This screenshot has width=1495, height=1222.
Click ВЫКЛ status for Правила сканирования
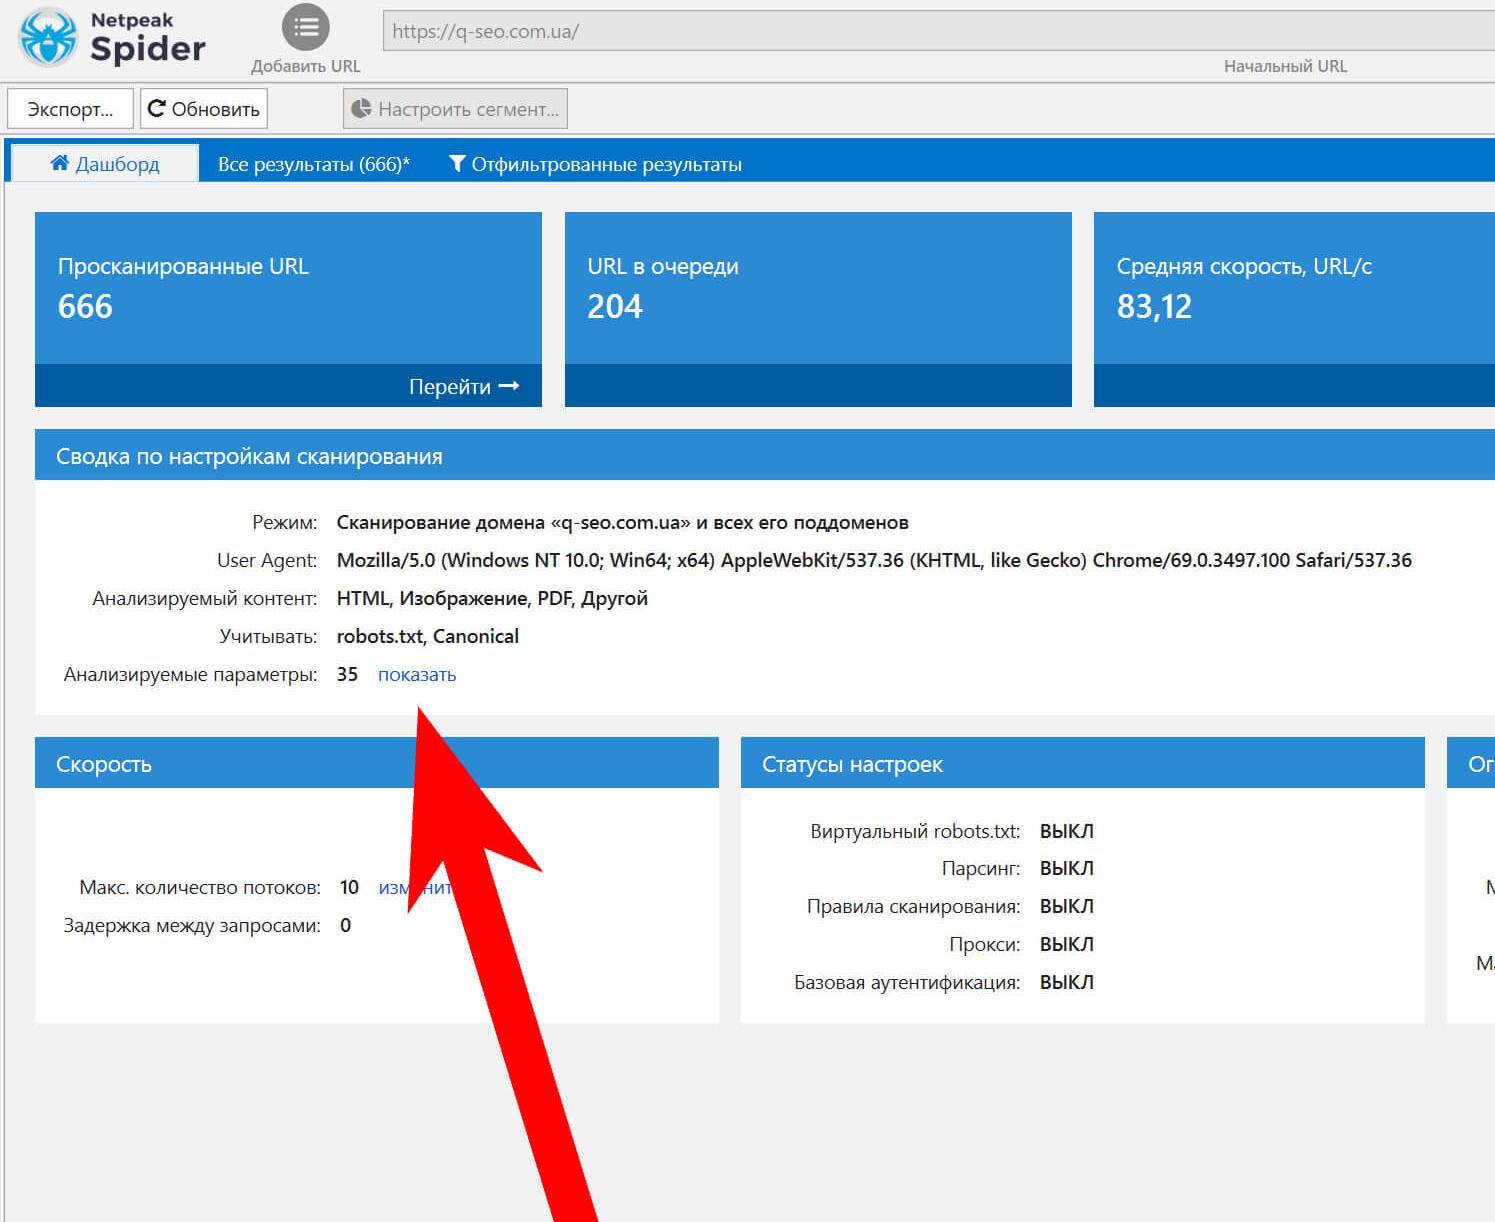point(1066,906)
